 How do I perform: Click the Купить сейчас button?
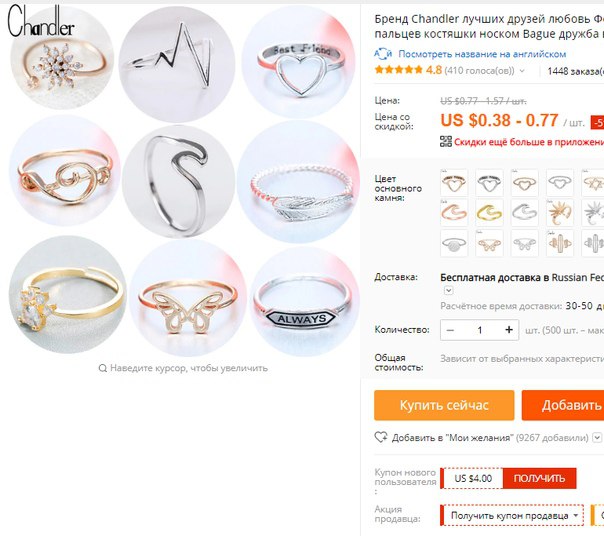coord(444,405)
